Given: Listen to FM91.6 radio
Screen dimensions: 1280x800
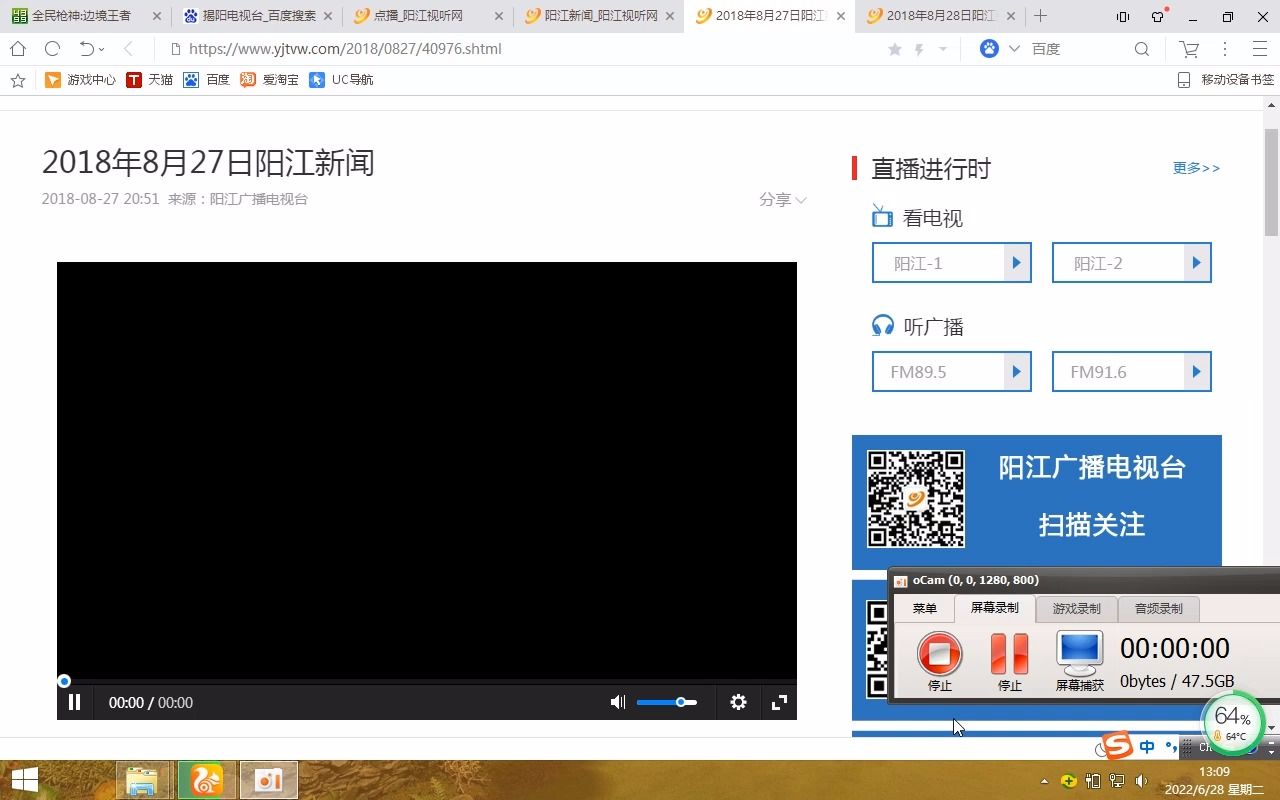Looking at the screenshot, I should point(1132,371).
